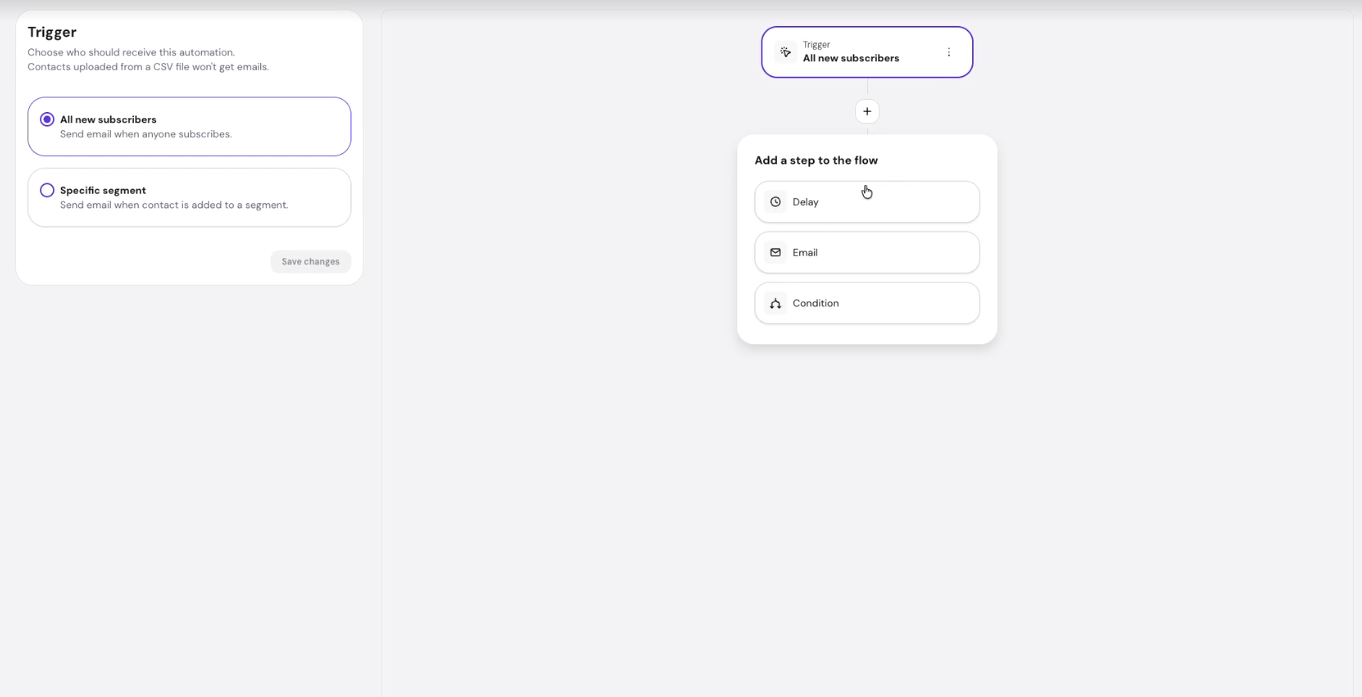Viewport: 1362px width, 697px height.
Task: Choose the 'Send email when anyone subscribes' card
Action: [189, 126]
